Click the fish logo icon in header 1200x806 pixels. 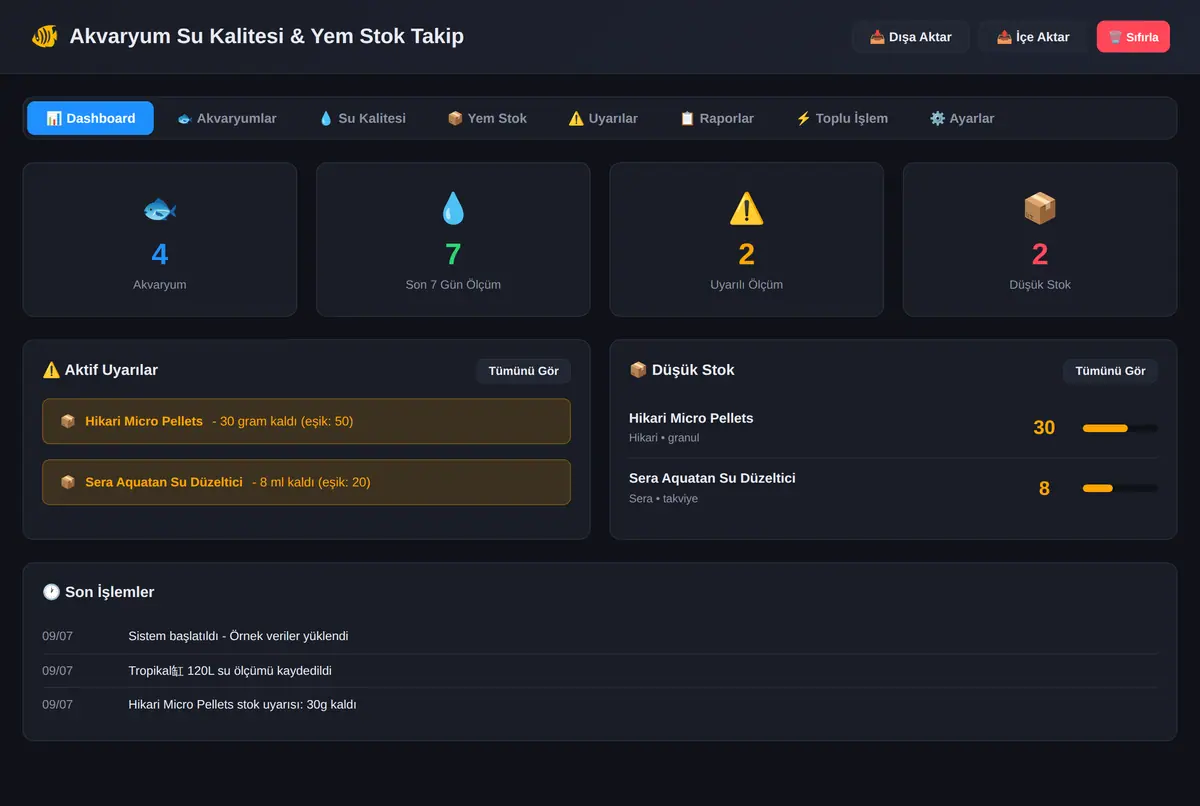click(44, 37)
